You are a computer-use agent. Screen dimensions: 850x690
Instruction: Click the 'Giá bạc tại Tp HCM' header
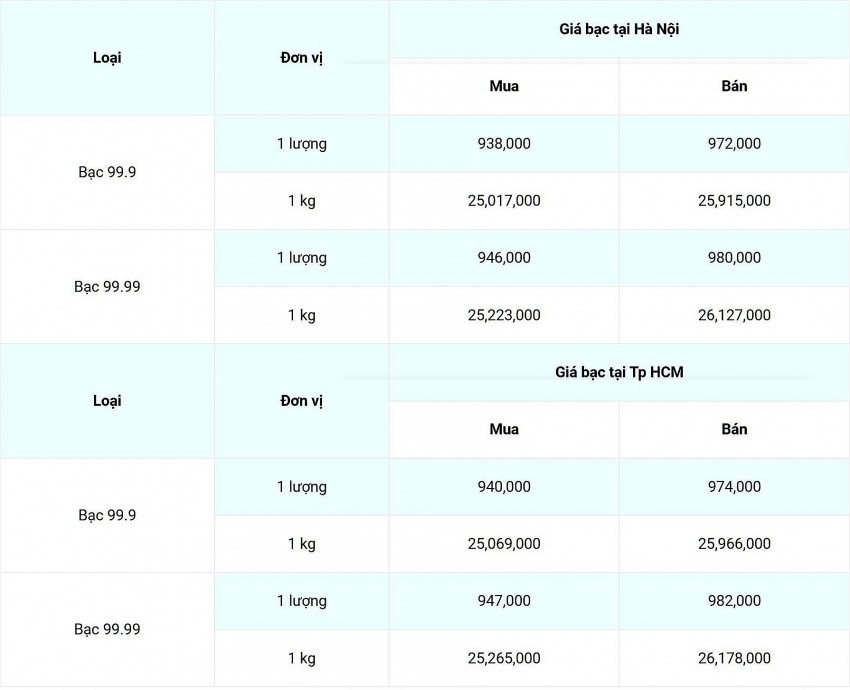[x=619, y=372]
